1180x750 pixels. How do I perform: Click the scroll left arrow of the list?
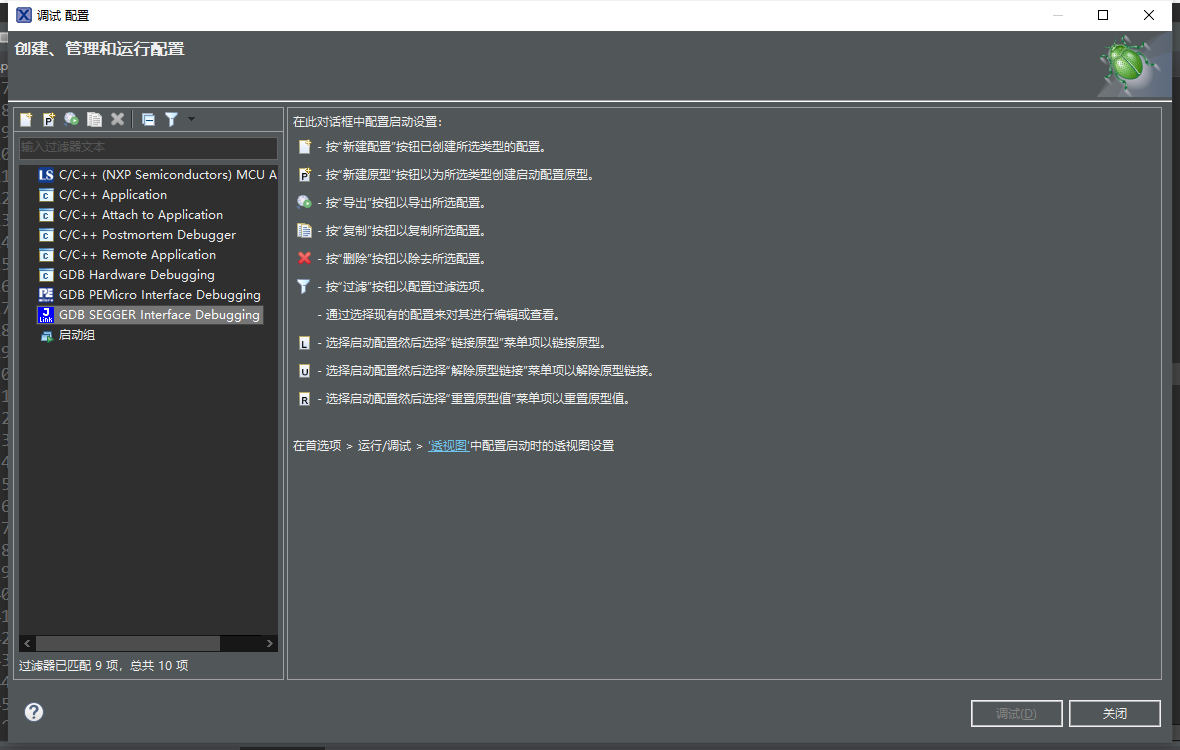pos(27,643)
